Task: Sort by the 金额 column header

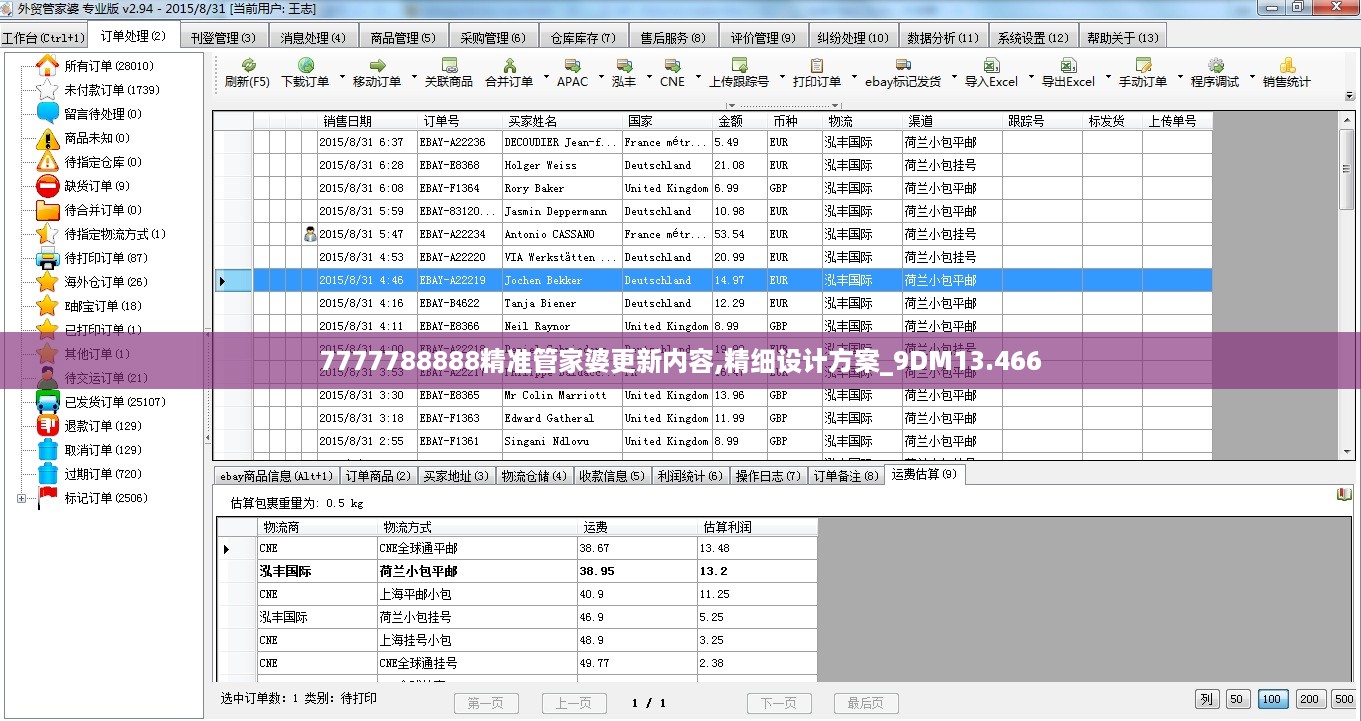Action: pos(740,121)
